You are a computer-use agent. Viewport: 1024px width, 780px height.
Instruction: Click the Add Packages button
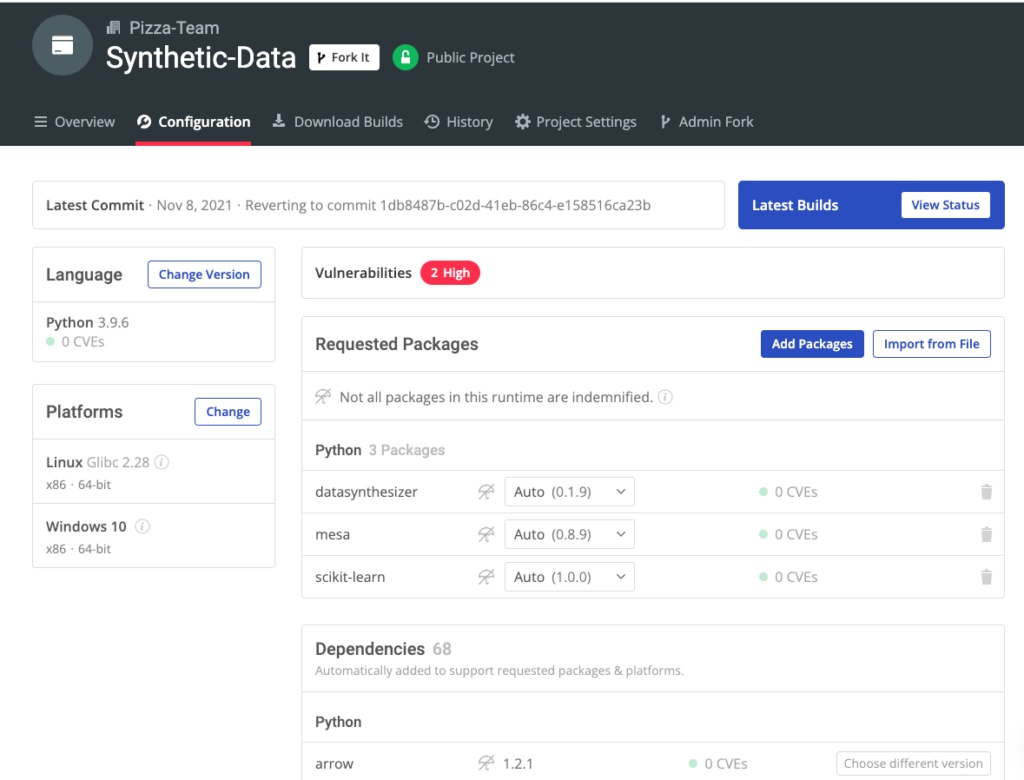click(x=812, y=343)
